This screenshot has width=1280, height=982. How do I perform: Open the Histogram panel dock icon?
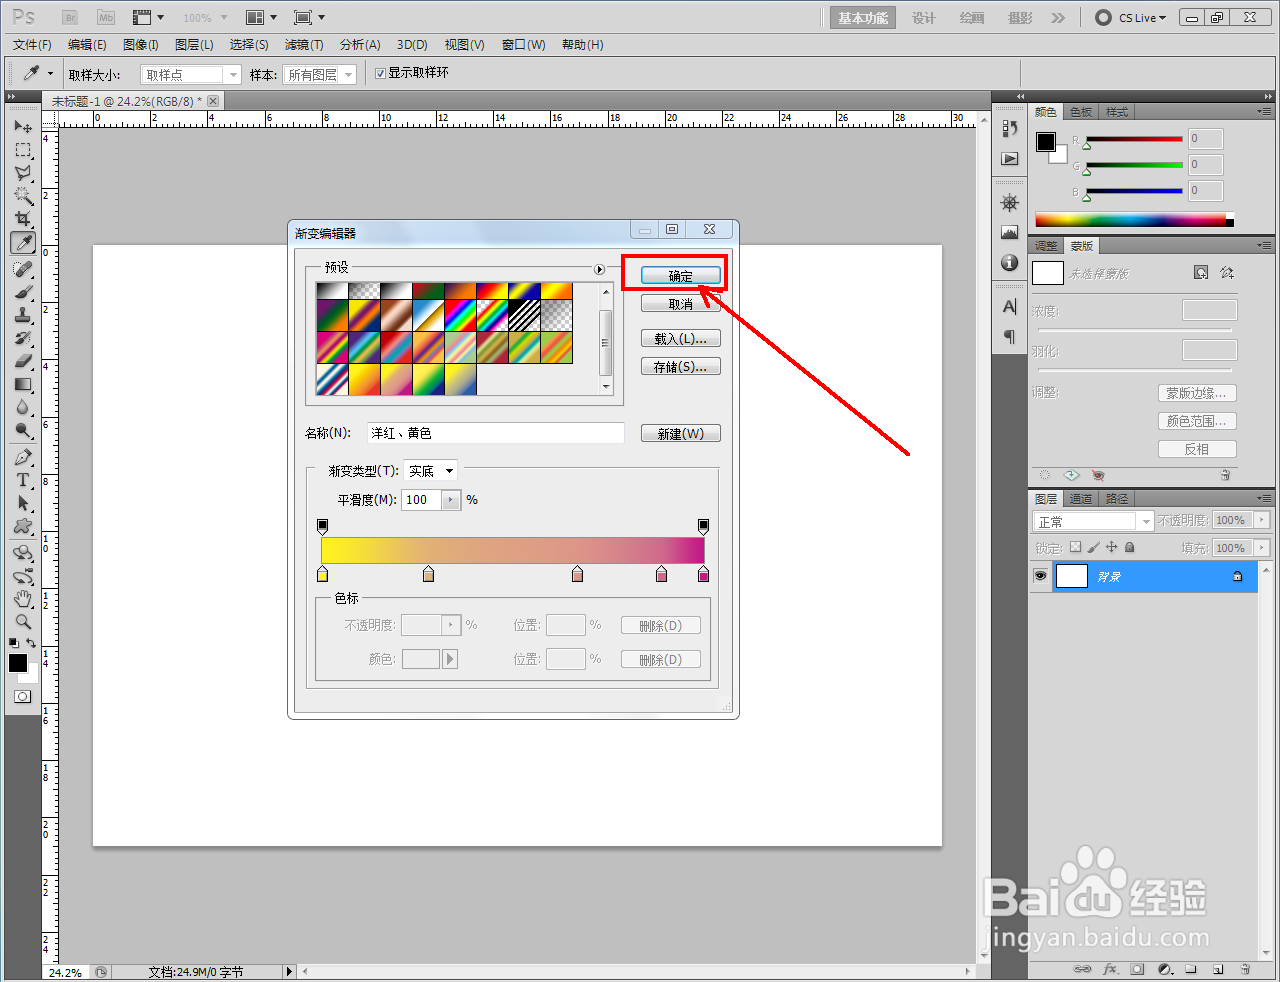pos(1010,232)
